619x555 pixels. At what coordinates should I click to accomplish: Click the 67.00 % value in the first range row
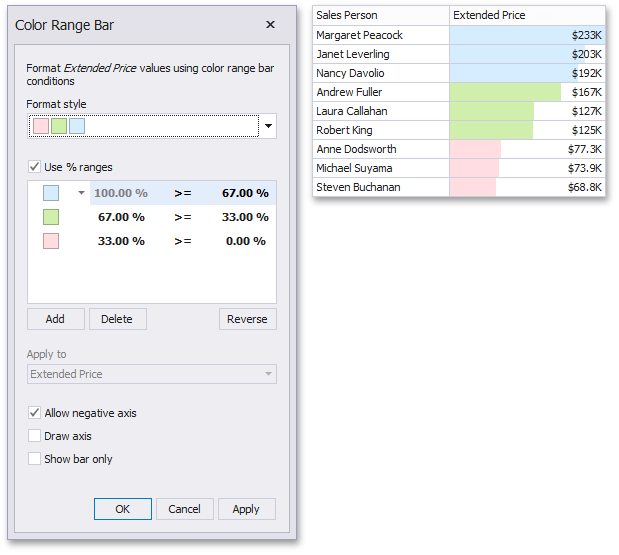point(245,193)
